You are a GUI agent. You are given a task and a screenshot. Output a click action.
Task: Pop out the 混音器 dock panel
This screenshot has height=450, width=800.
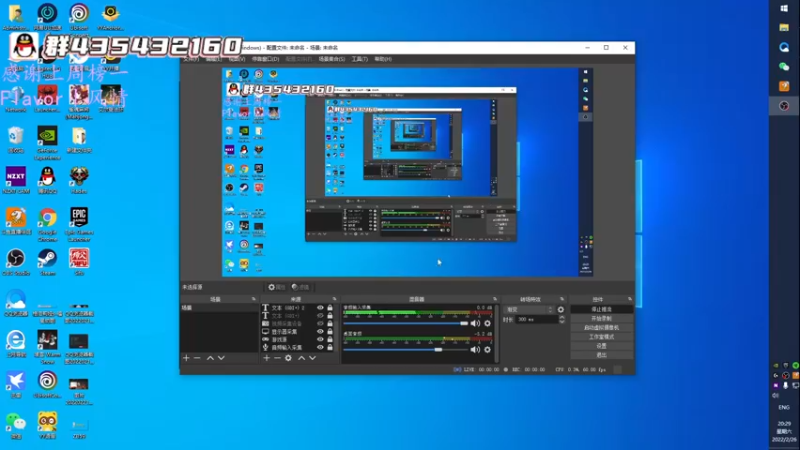point(494,299)
